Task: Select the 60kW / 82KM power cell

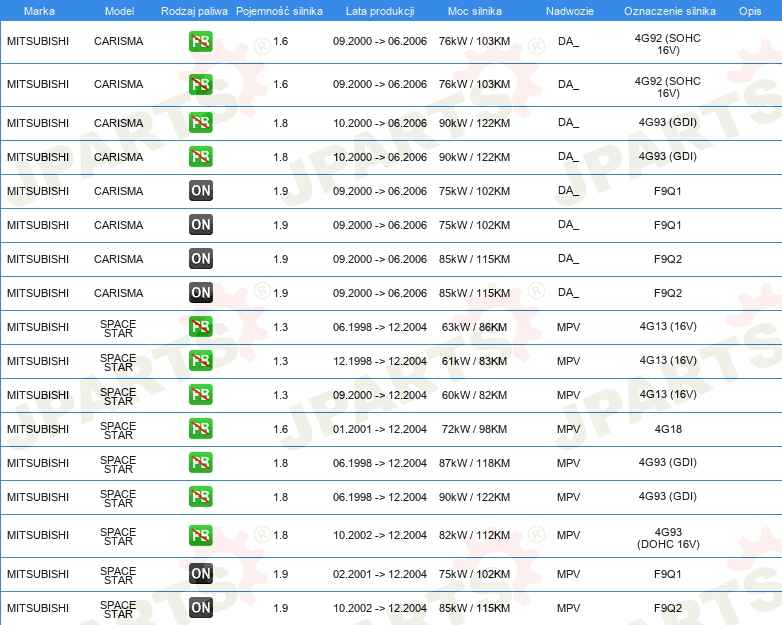Action: click(x=474, y=395)
